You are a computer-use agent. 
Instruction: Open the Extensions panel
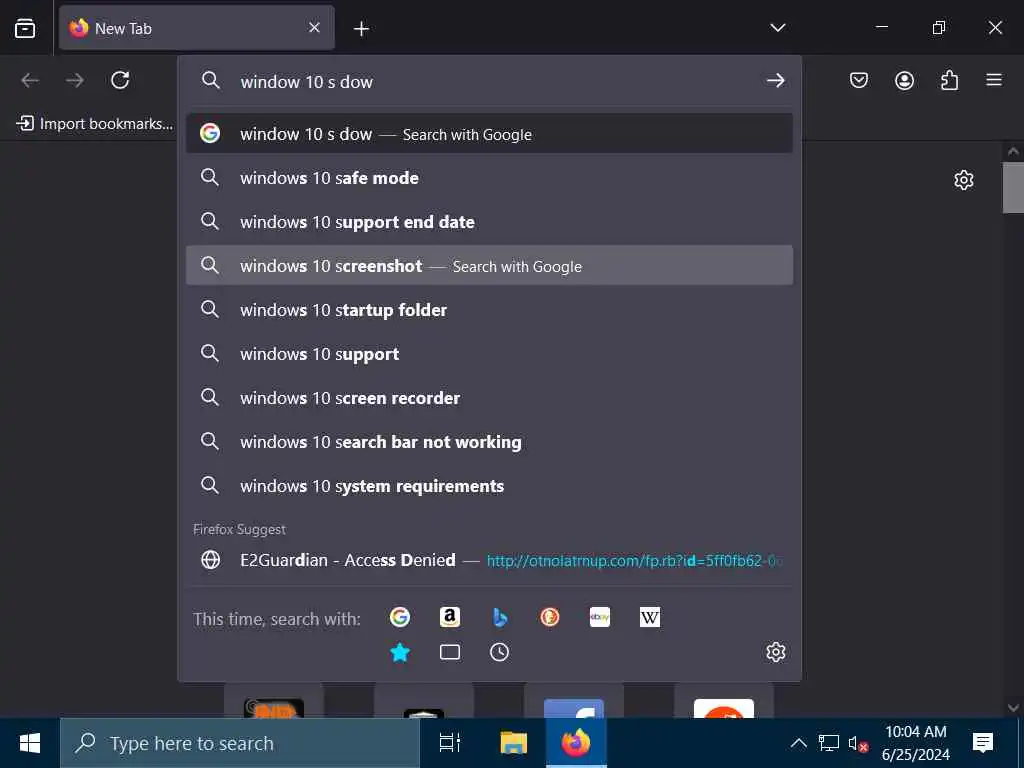click(x=949, y=80)
